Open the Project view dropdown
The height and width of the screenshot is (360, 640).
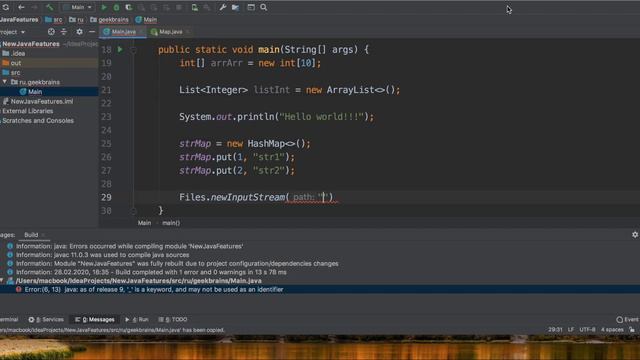coord(12,32)
